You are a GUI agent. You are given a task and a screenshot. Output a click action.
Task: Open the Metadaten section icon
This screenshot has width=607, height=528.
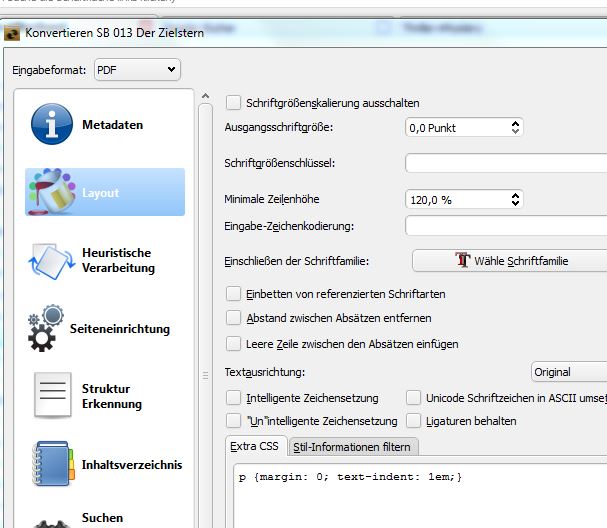pos(52,124)
